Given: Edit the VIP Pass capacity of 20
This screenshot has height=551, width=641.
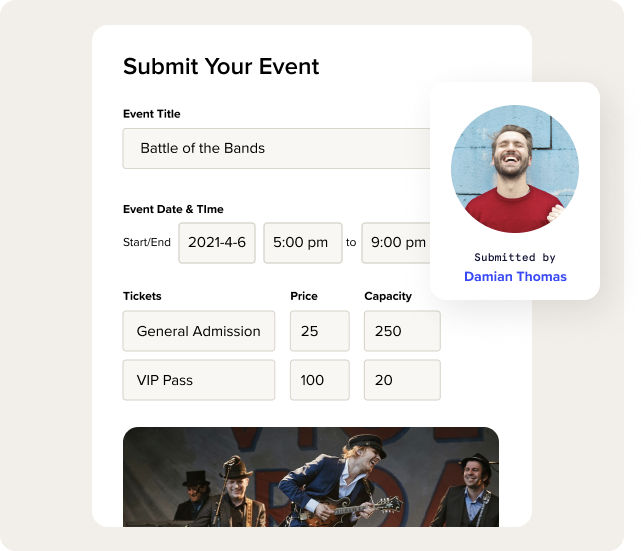Looking at the screenshot, I should click(402, 380).
